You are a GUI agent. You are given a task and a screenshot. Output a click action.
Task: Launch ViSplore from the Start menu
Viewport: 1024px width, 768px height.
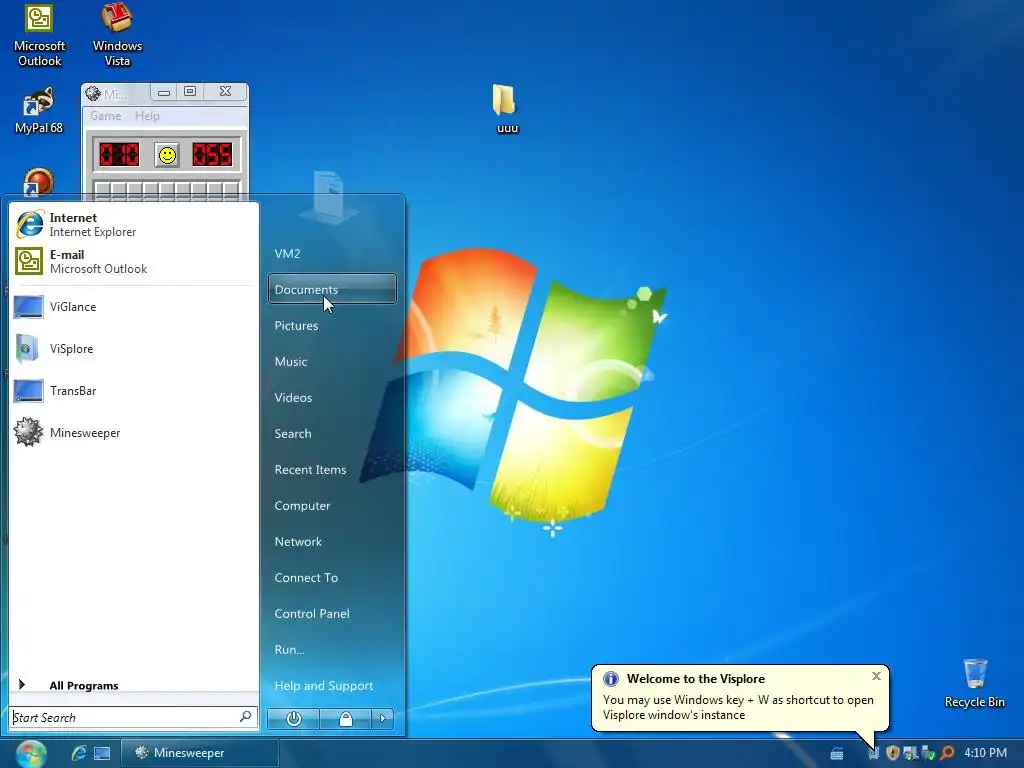(134, 349)
